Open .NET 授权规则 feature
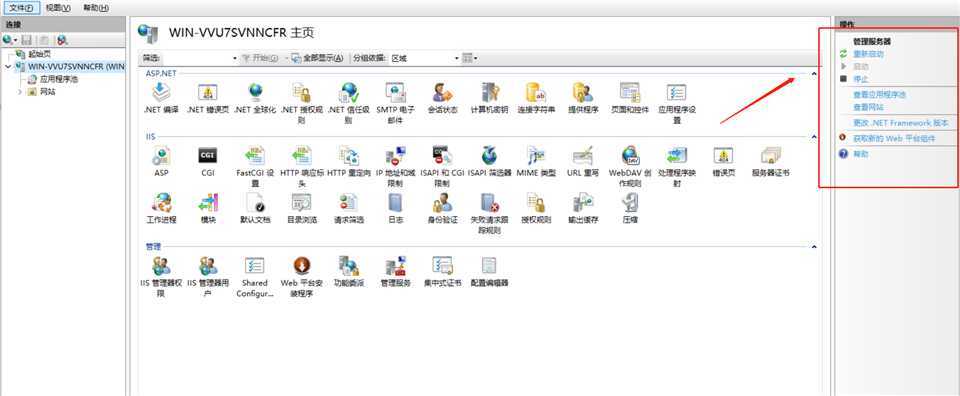960x396 pixels. (302, 103)
